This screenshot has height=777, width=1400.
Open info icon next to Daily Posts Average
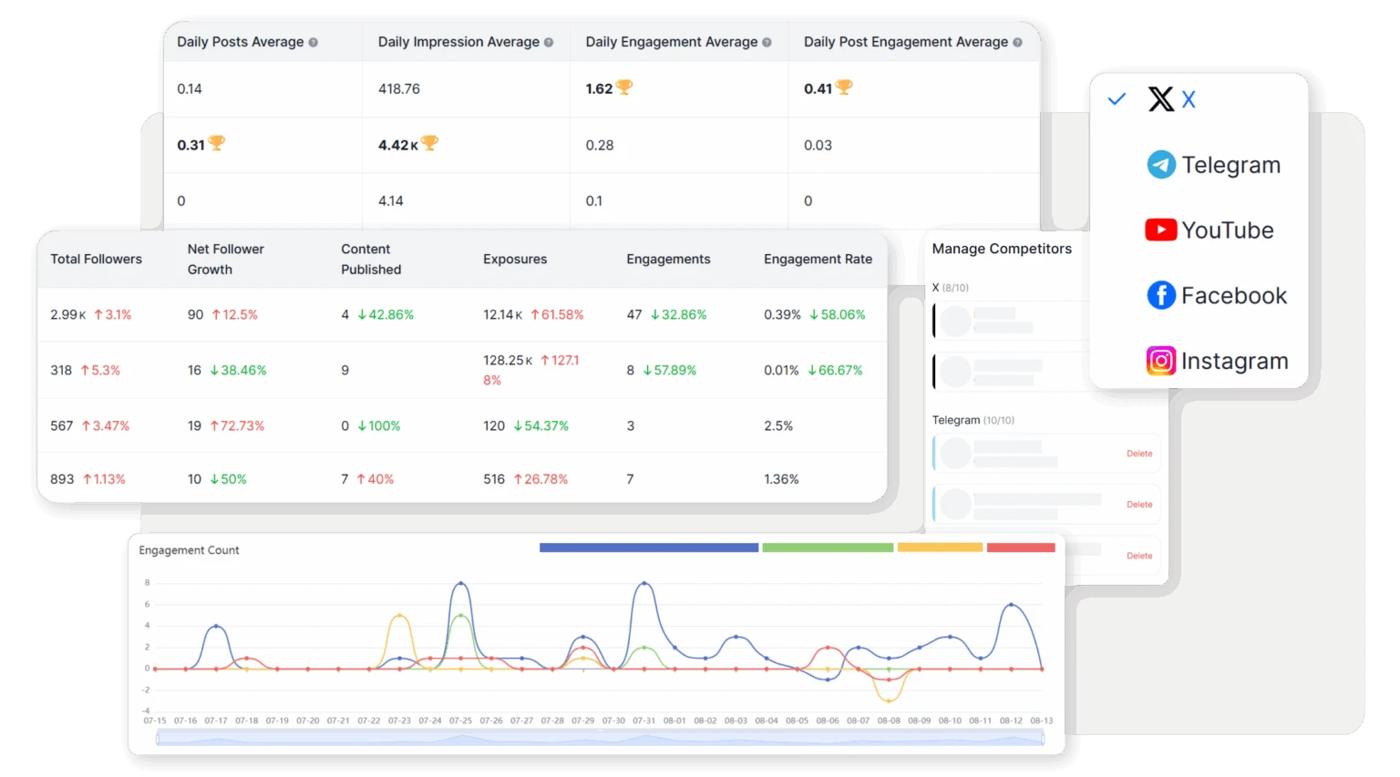coord(313,43)
